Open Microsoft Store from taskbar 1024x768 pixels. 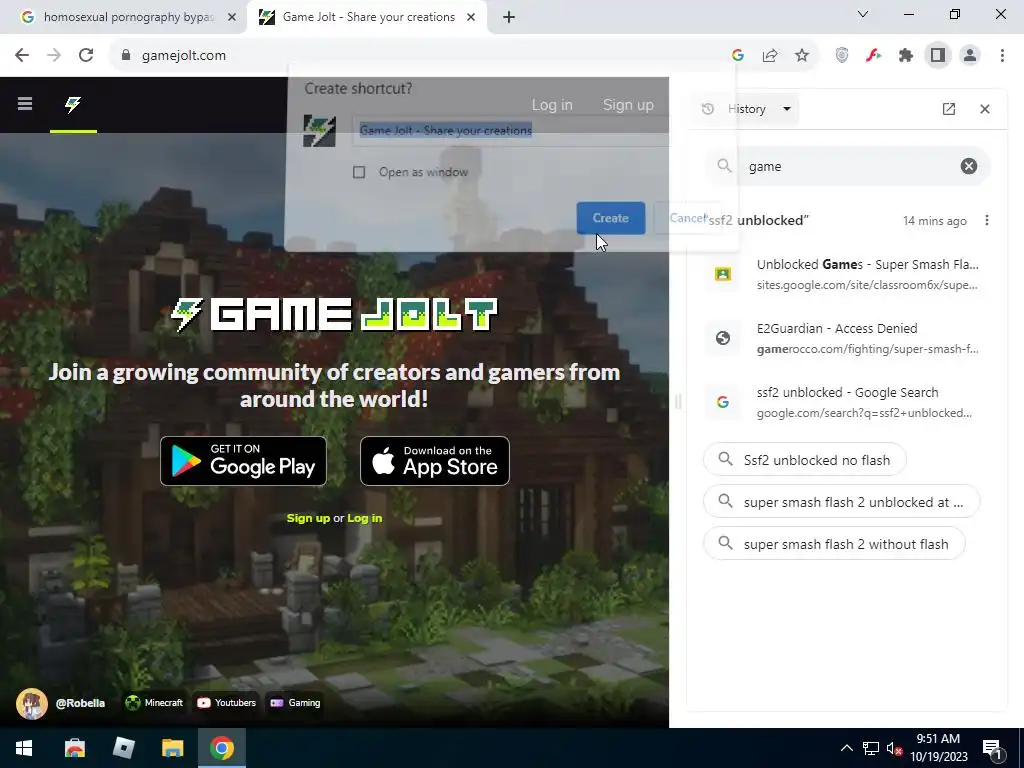(74, 748)
